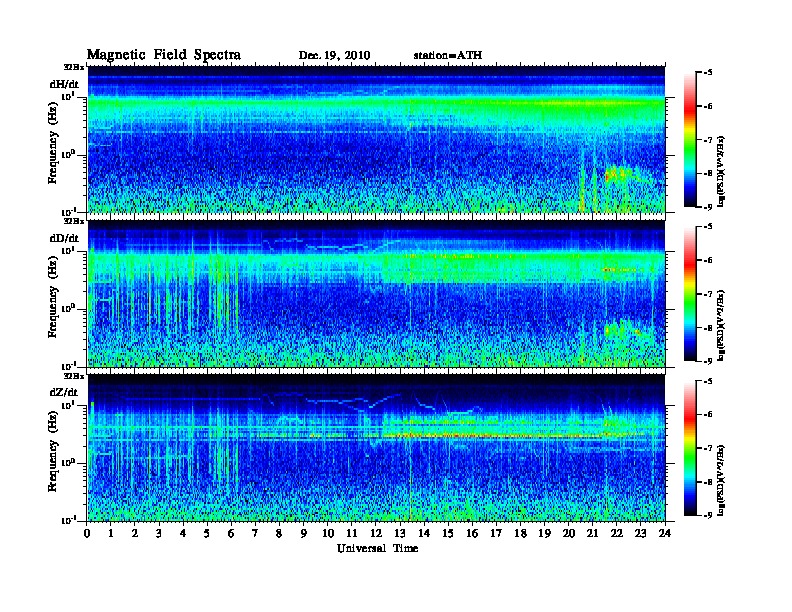
Task: Click the hour 3 tick label
Action: [x=159, y=533]
